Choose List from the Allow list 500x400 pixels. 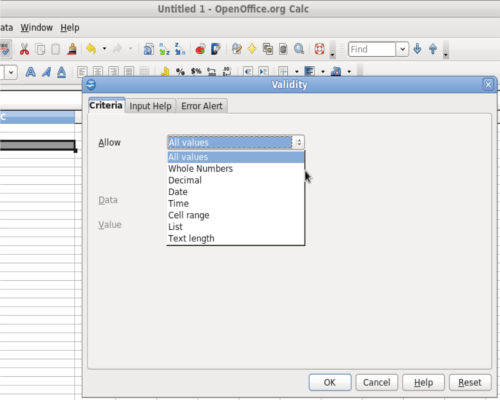pos(236,227)
